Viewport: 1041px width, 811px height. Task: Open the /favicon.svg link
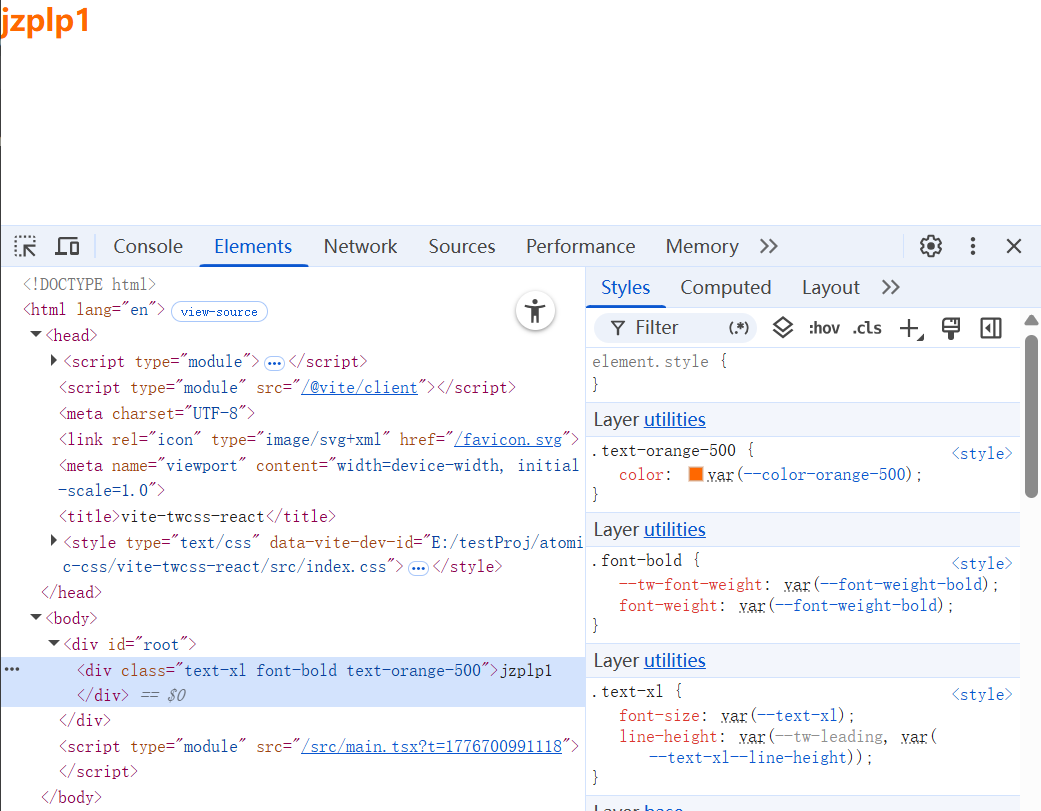click(508, 439)
